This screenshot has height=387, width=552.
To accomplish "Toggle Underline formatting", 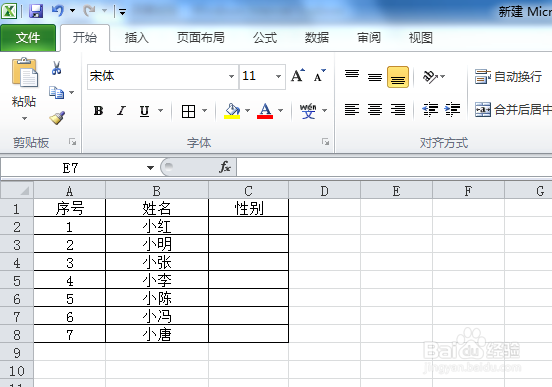I will pyautogui.click(x=144, y=111).
